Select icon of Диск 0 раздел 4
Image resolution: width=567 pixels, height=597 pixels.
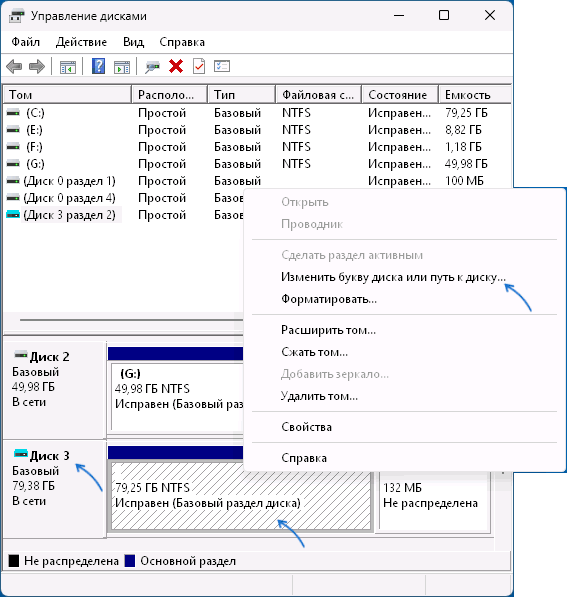pos(13,198)
